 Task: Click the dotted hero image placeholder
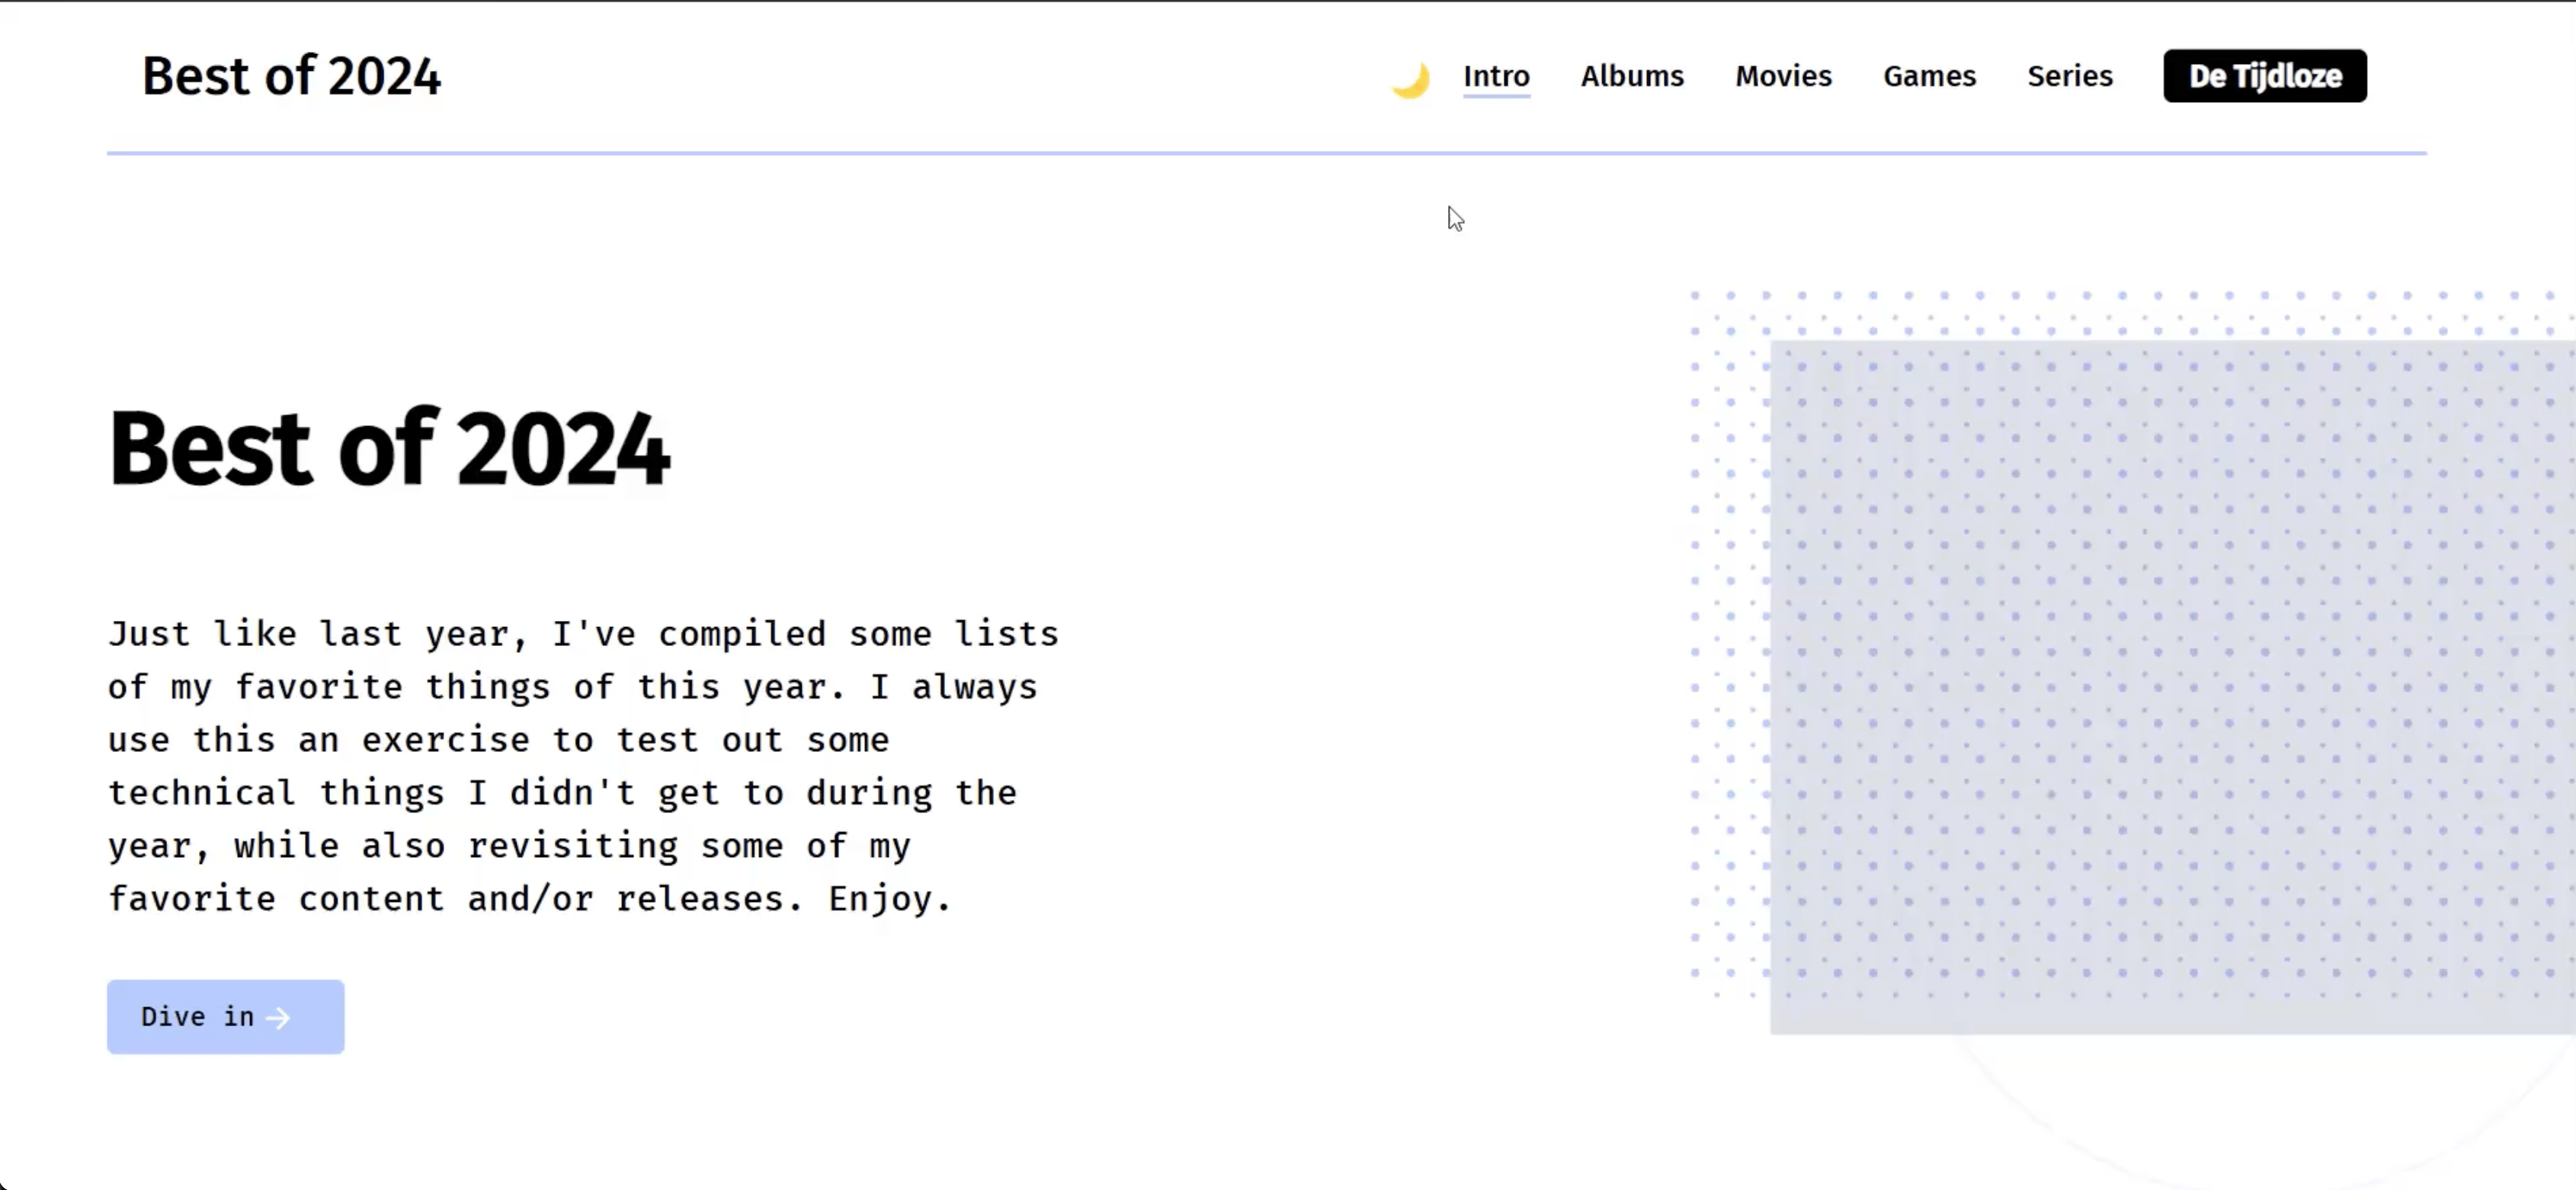pyautogui.click(x=2172, y=687)
